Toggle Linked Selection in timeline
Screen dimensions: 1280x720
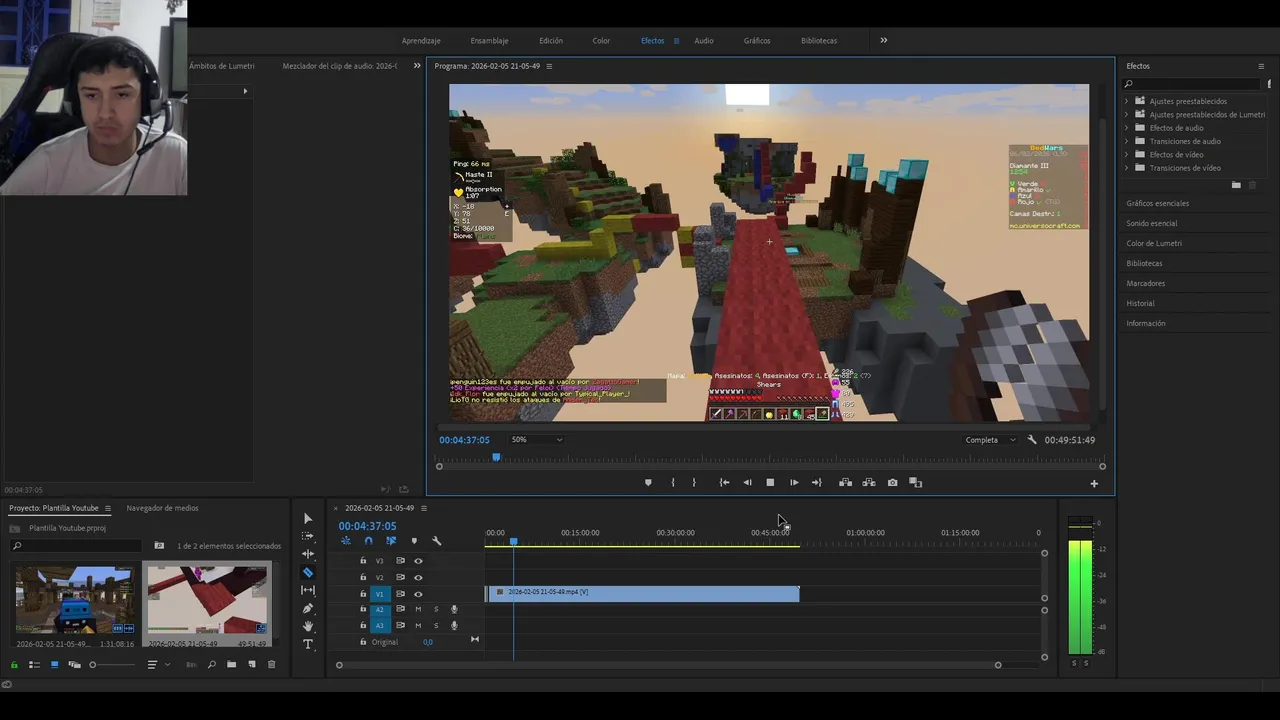[391, 541]
